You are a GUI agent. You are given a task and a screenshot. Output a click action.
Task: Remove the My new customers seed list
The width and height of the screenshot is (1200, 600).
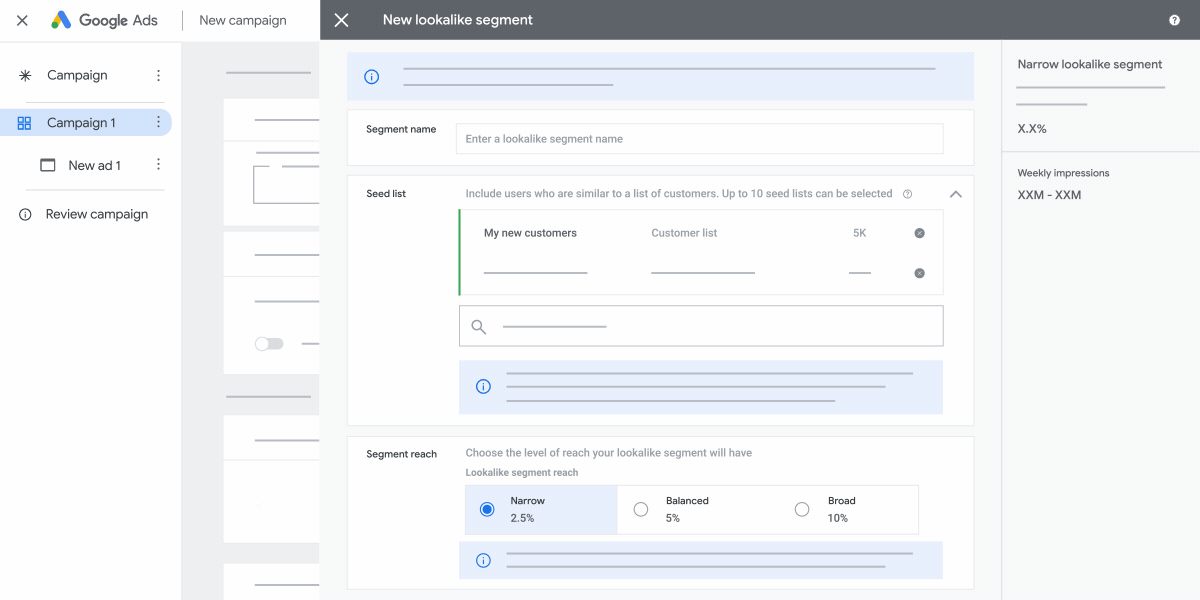pos(919,232)
